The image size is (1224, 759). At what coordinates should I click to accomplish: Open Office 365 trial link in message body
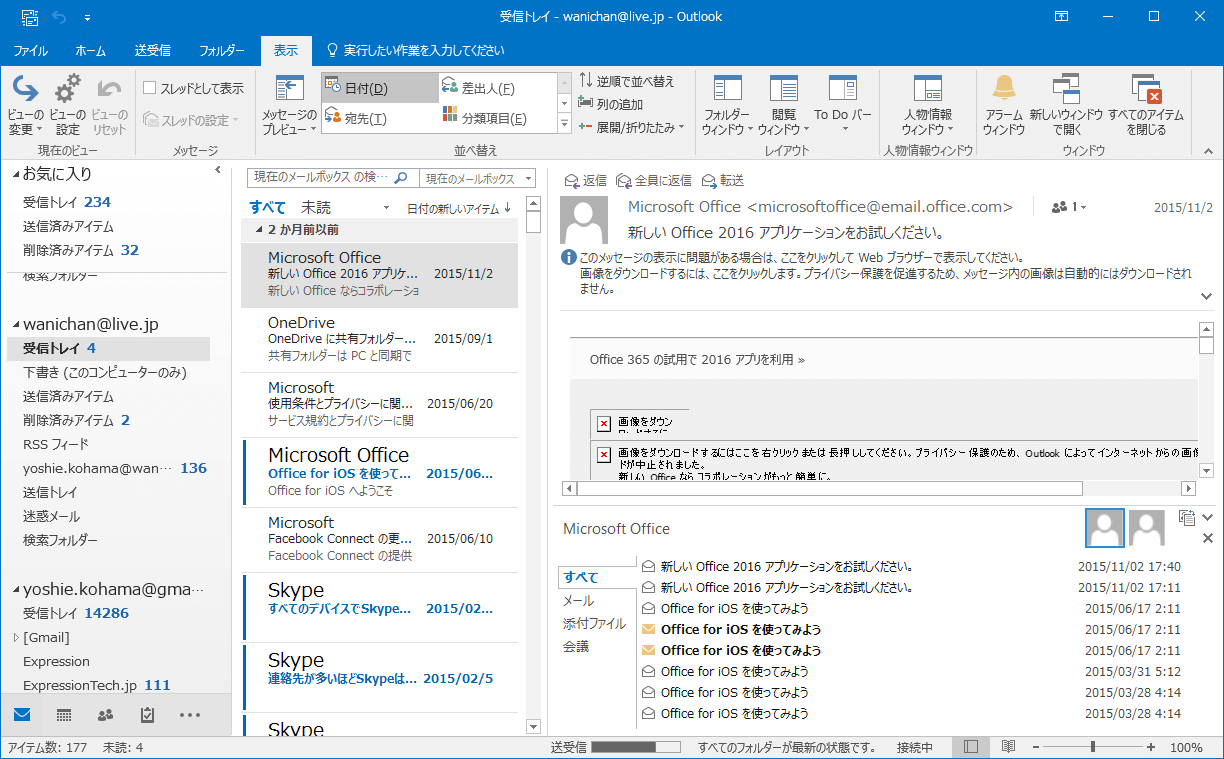coord(697,359)
